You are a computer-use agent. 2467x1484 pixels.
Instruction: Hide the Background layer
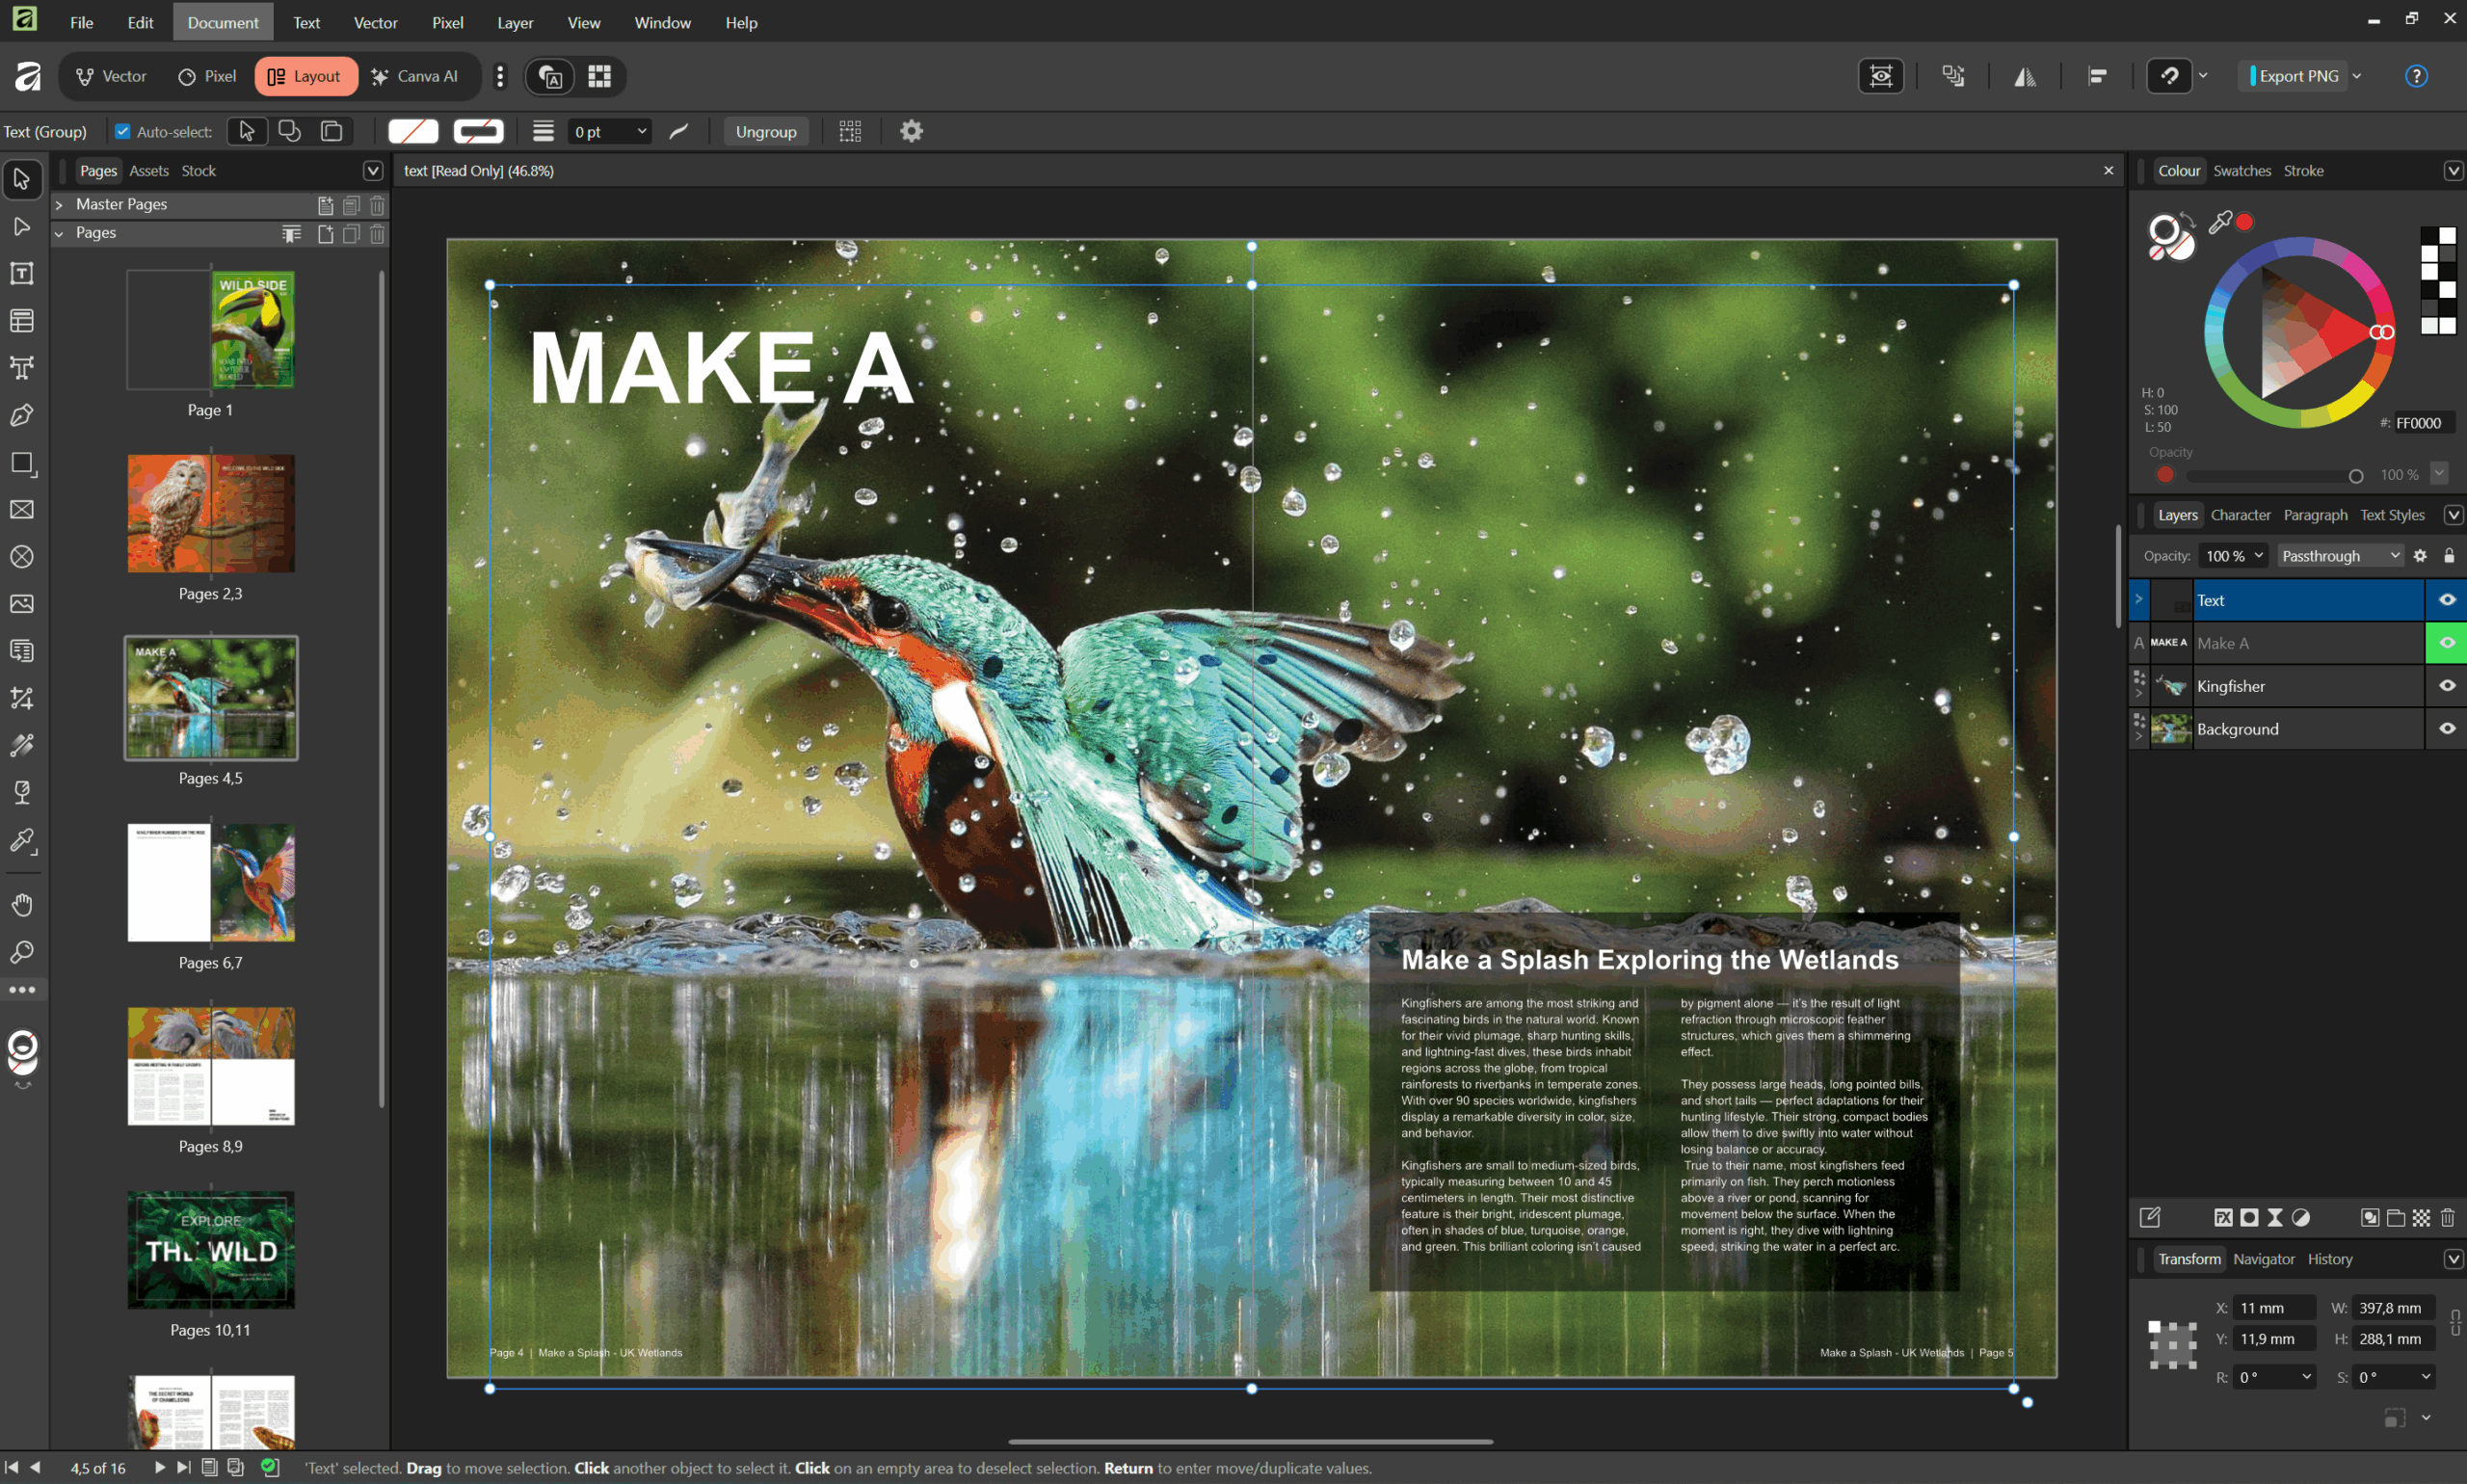tap(2446, 729)
